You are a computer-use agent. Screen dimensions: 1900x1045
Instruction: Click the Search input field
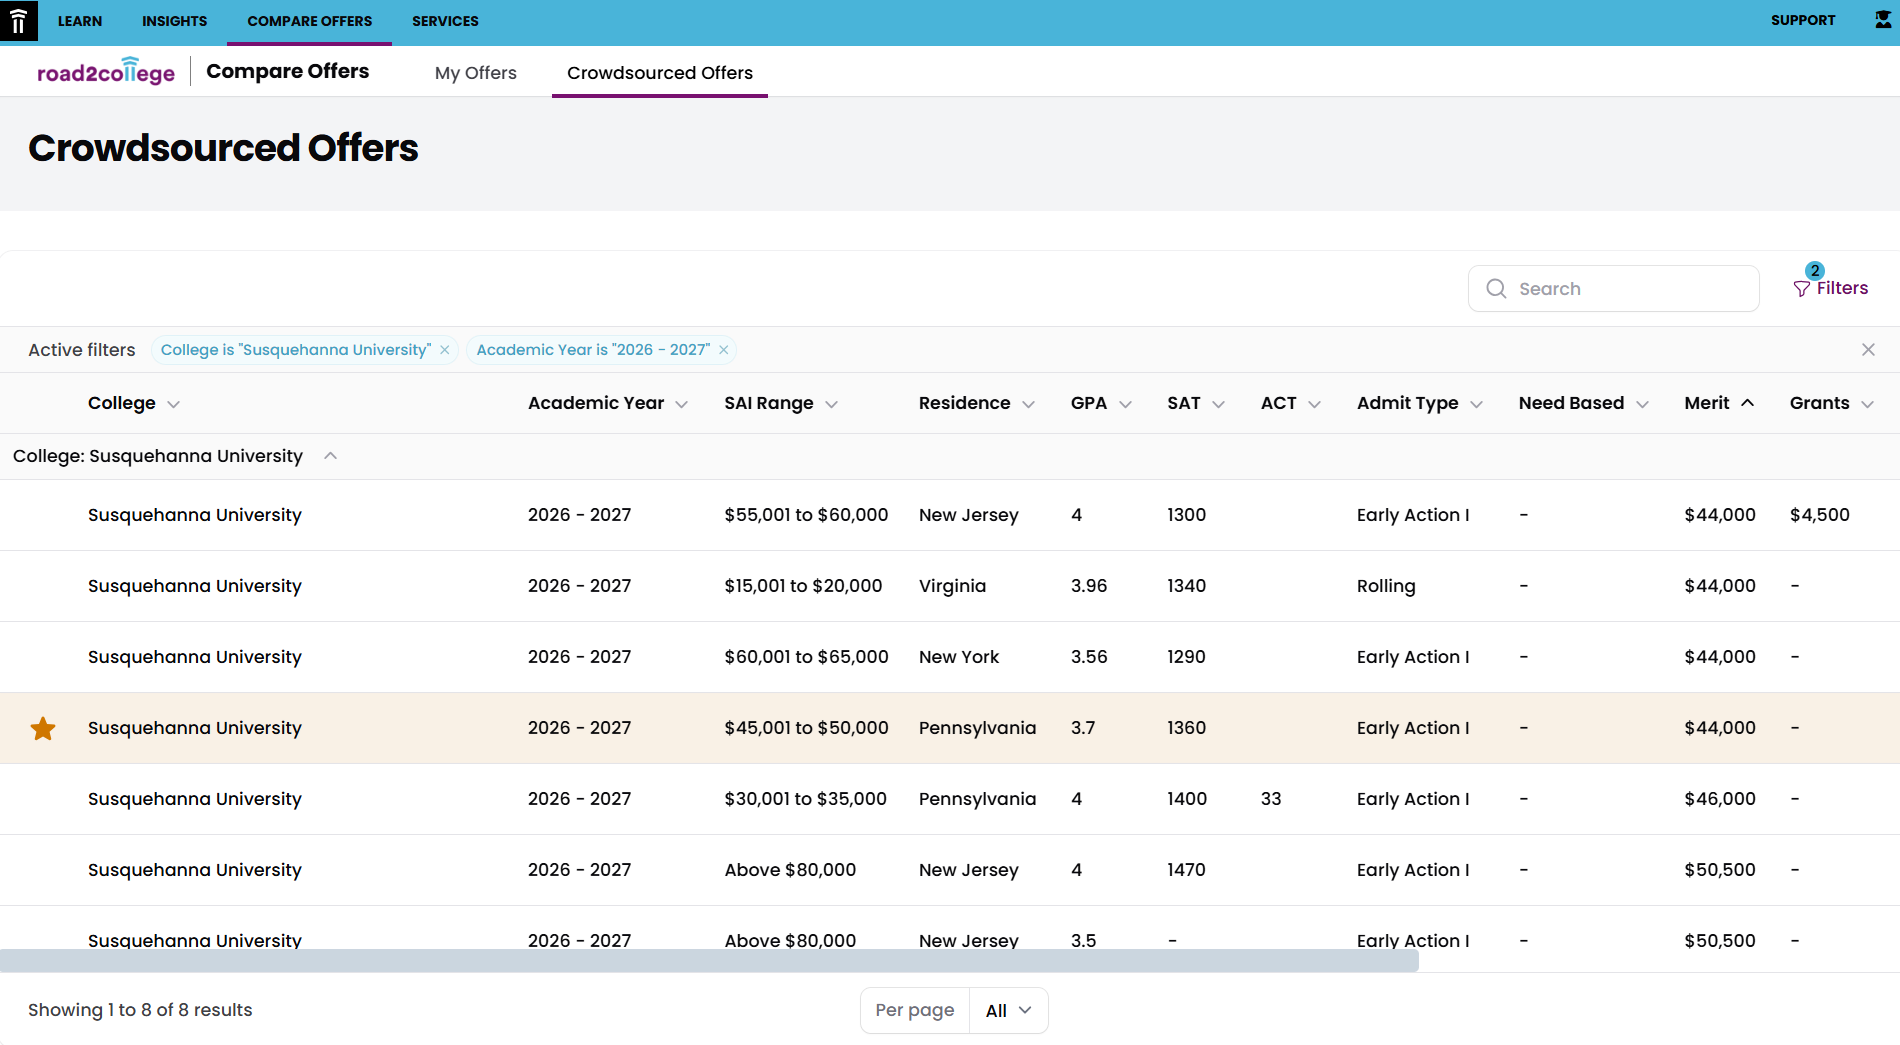coord(1613,288)
